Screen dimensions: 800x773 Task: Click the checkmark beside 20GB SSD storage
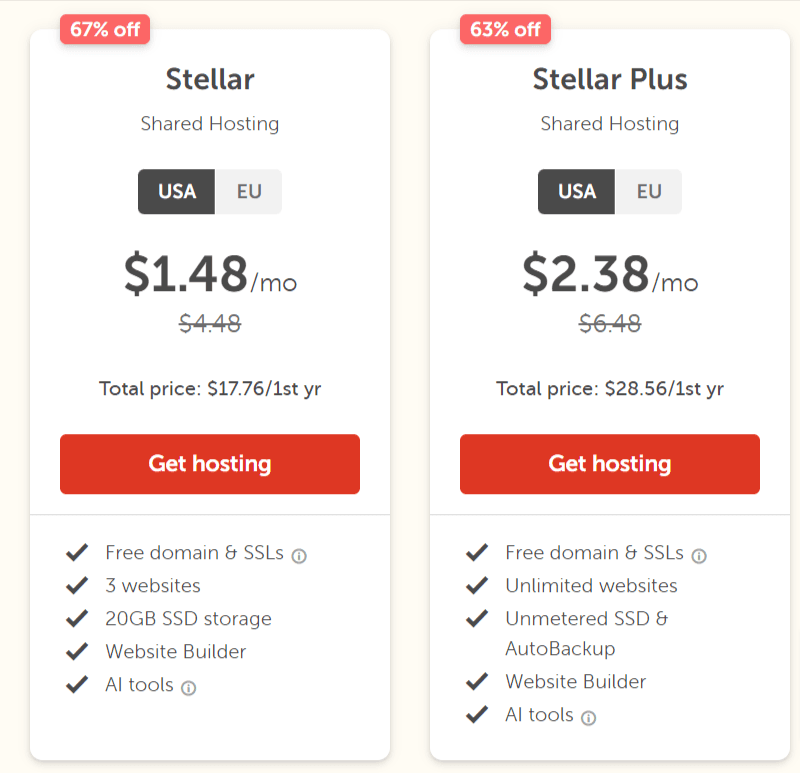(x=77, y=618)
